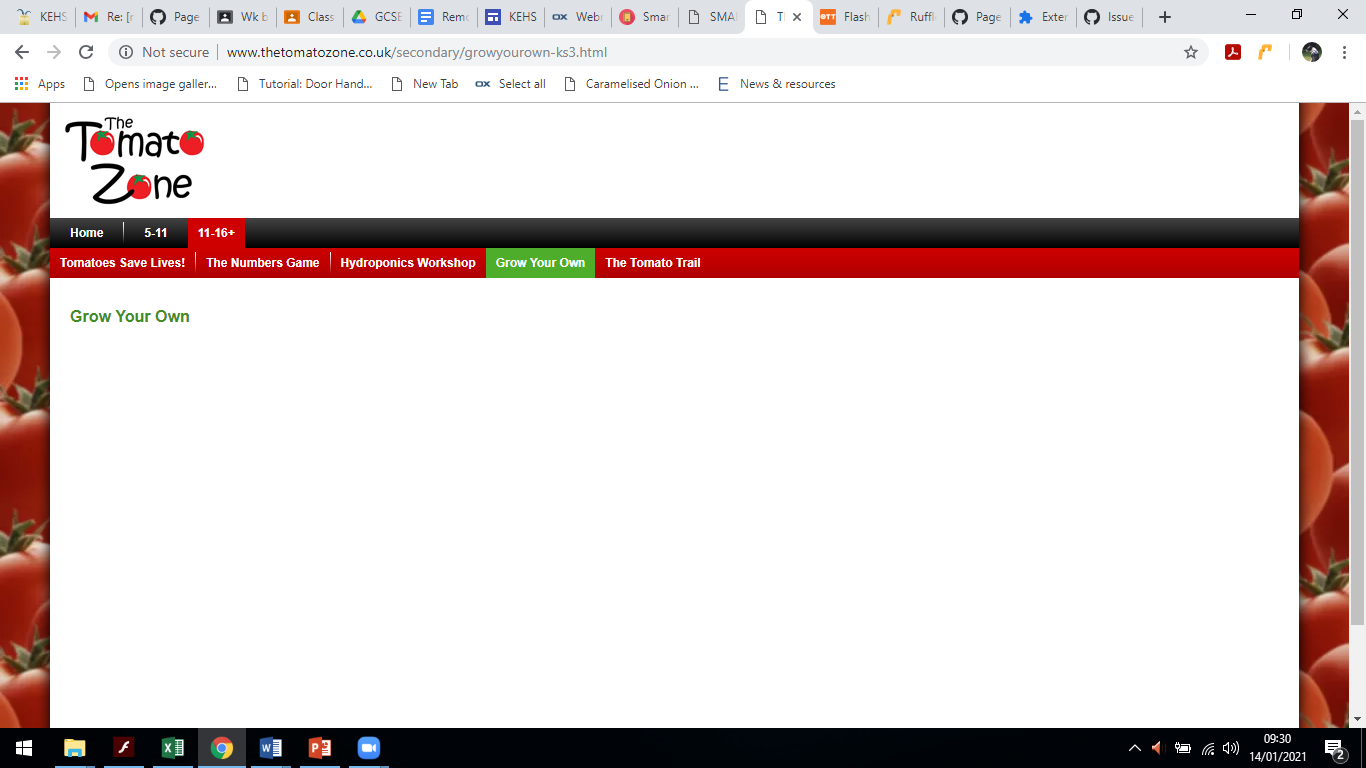Mute audio via the speaker tray icon
This screenshot has width=1366, height=768.
point(1229,747)
